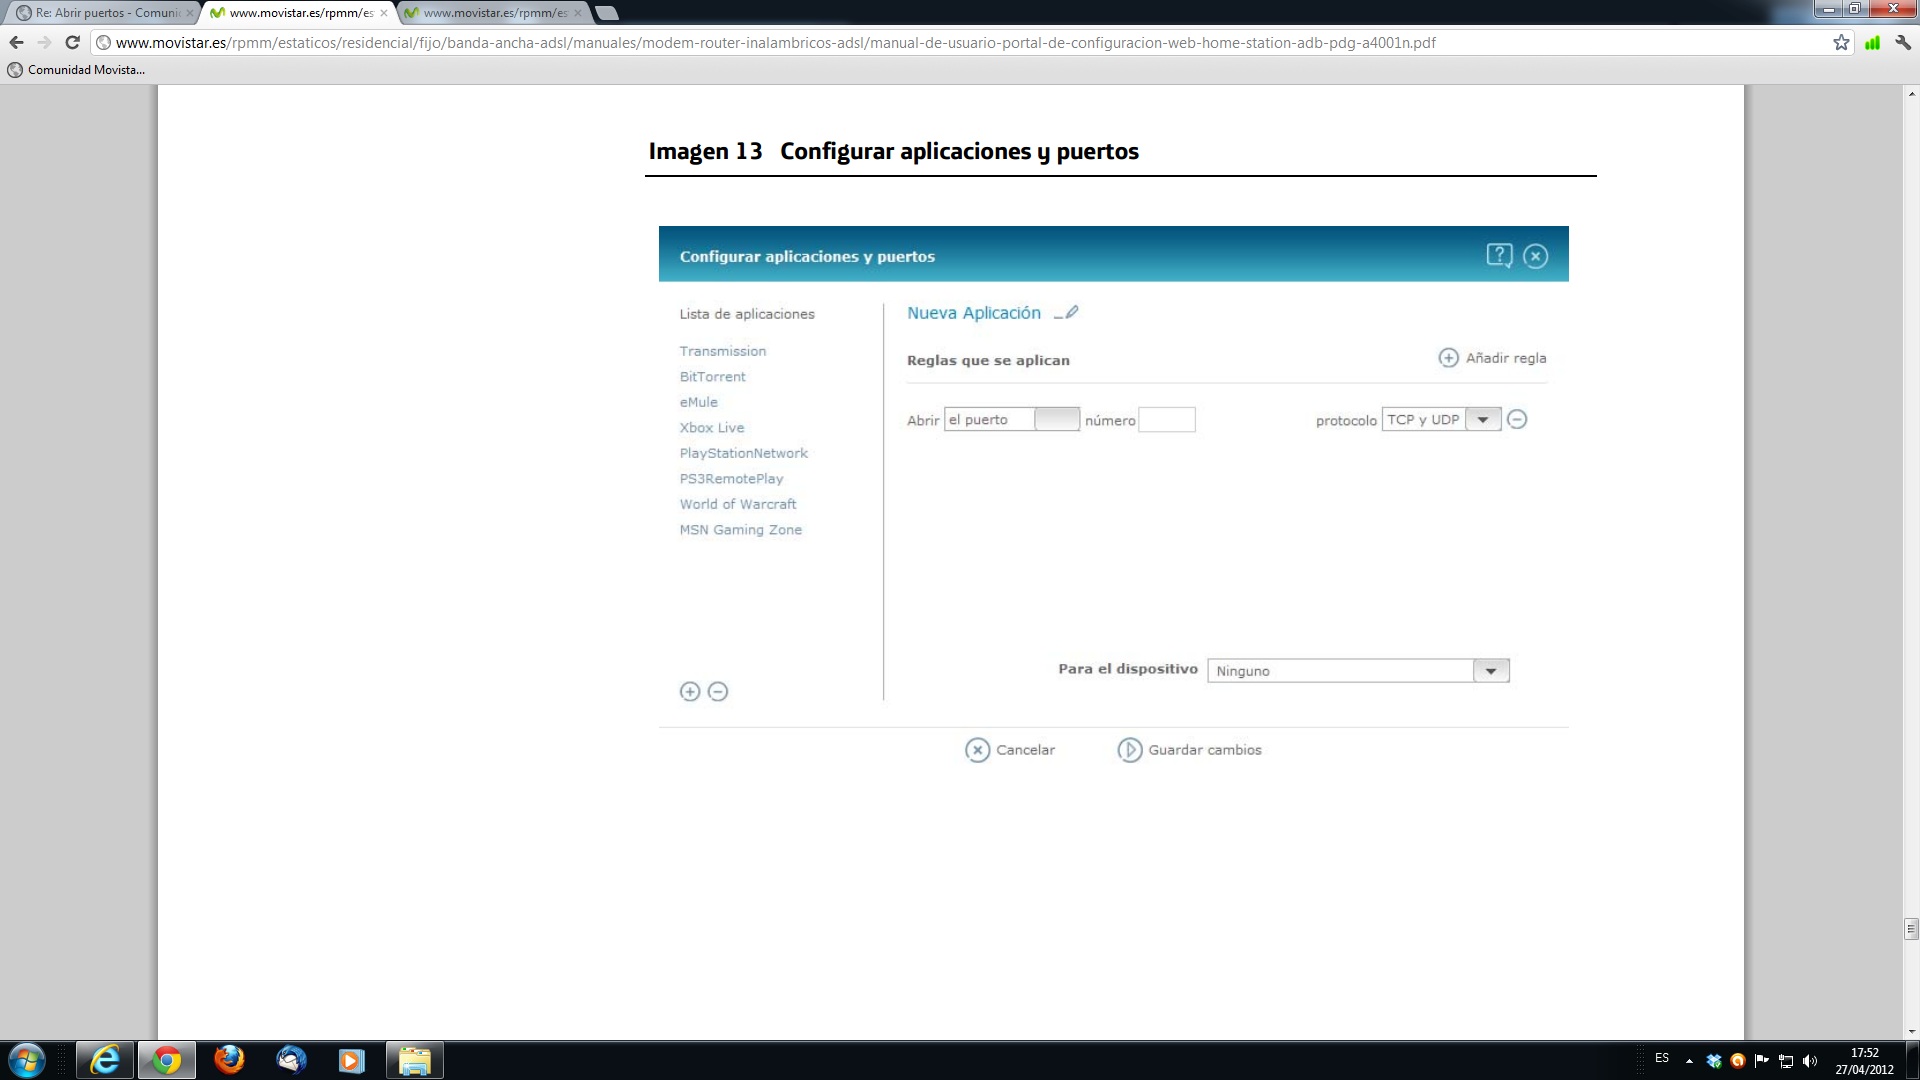Click the Reglas que se aplican label

[x=988, y=361]
